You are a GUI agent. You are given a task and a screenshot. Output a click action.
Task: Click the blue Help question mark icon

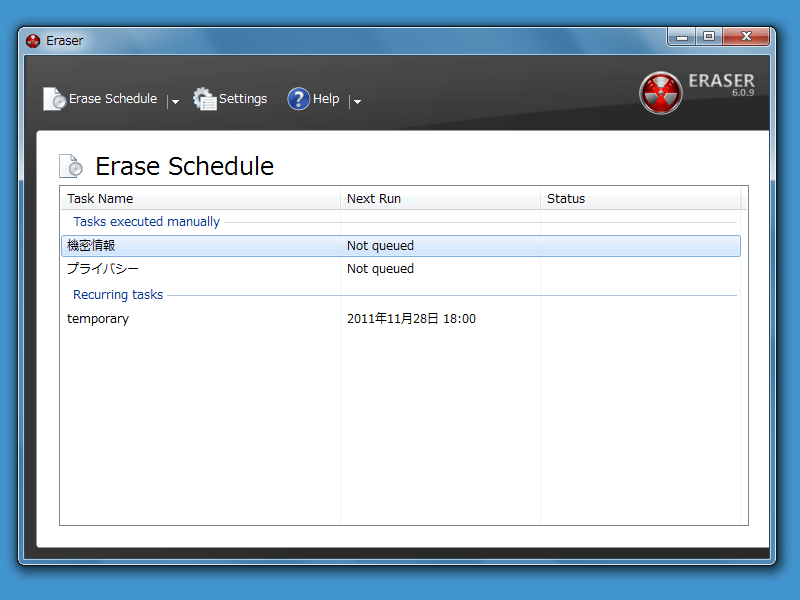pyautogui.click(x=298, y=98)
